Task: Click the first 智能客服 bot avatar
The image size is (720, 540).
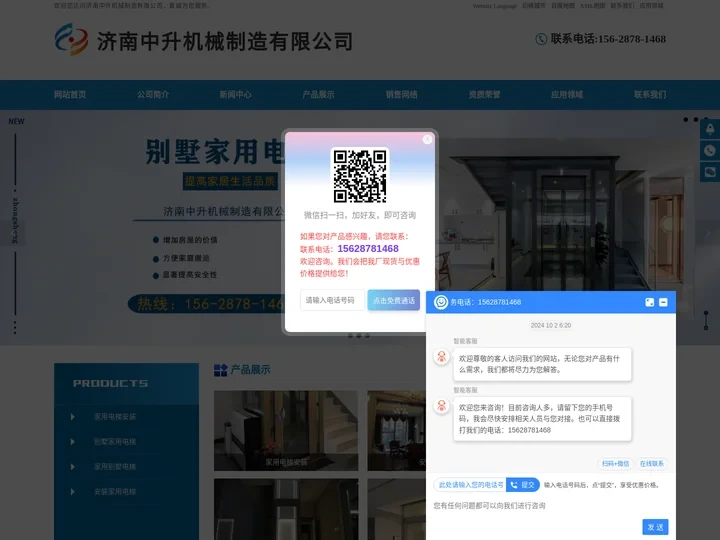Action: coord(441,357)
